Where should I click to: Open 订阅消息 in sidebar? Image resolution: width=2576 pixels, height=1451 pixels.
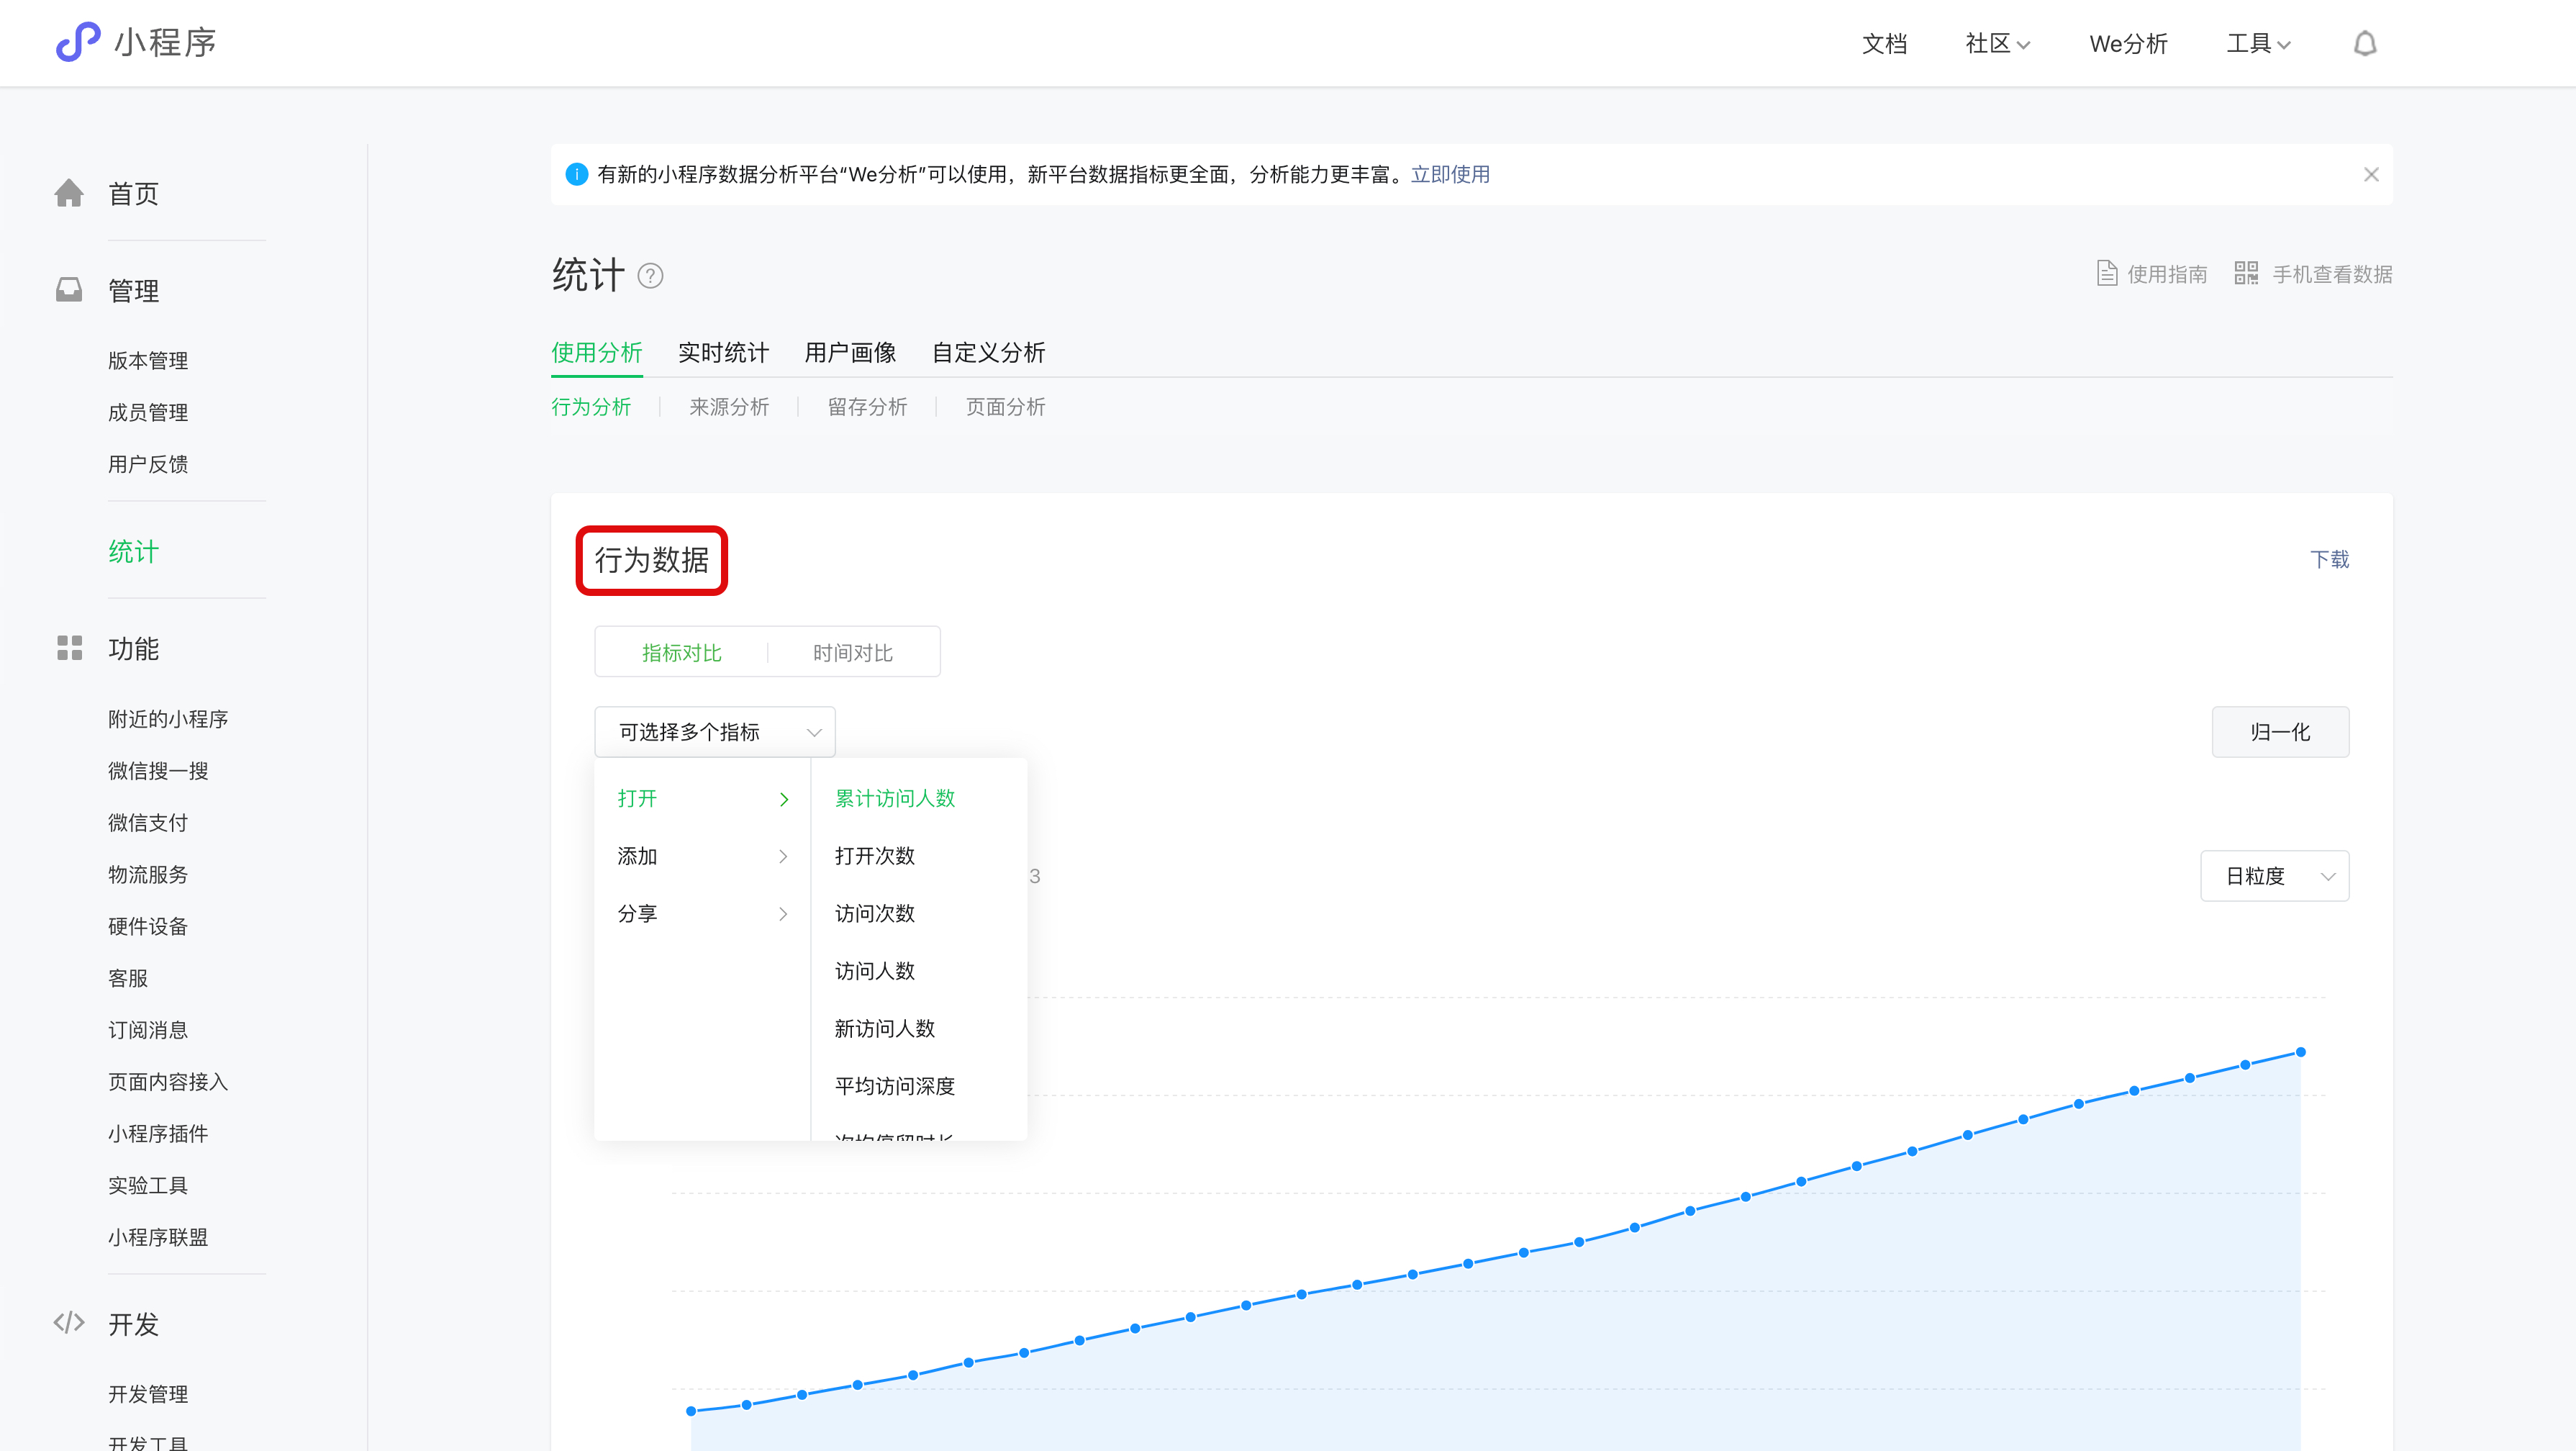pyautogui.click(x=148, y=1030)
